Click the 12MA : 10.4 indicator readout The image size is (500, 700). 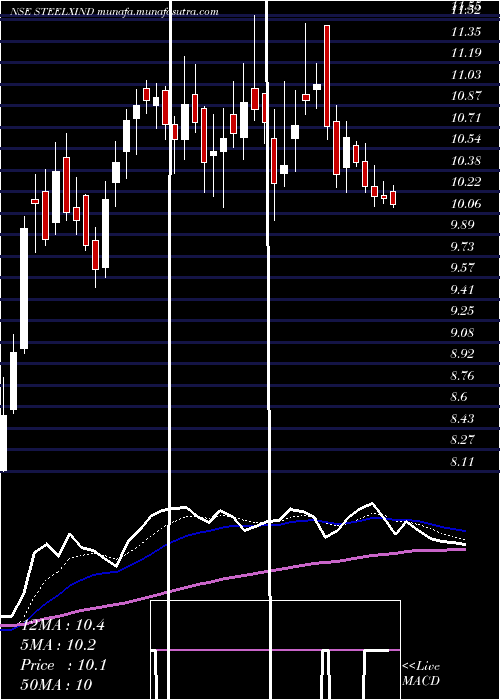click(62, 625)
